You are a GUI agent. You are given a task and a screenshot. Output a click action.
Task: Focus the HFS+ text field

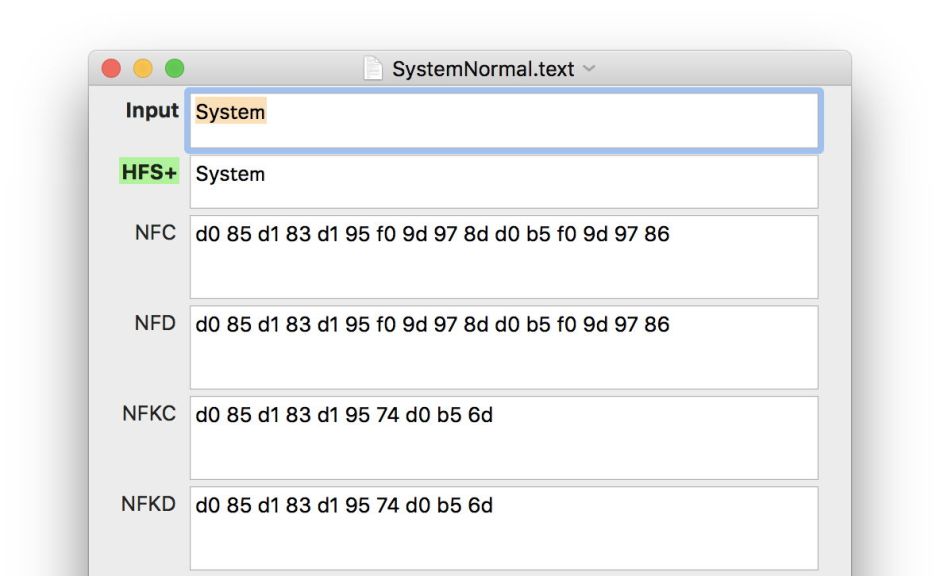(x=503, y=181)
